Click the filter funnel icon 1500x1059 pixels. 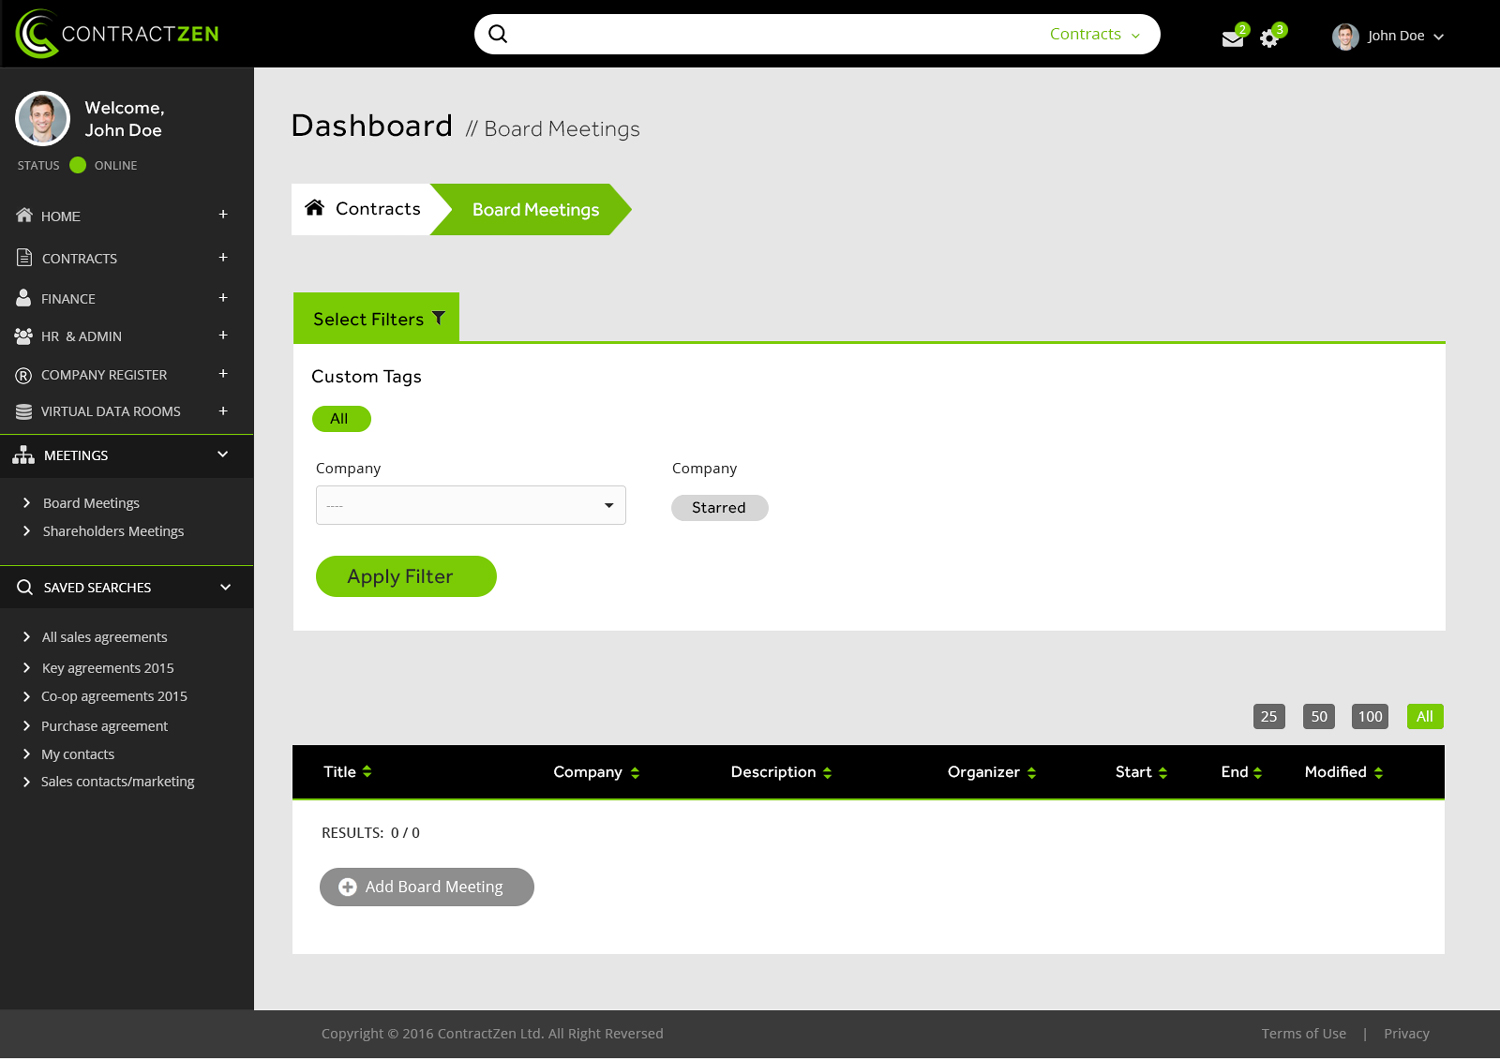click(x=438, y=318)
